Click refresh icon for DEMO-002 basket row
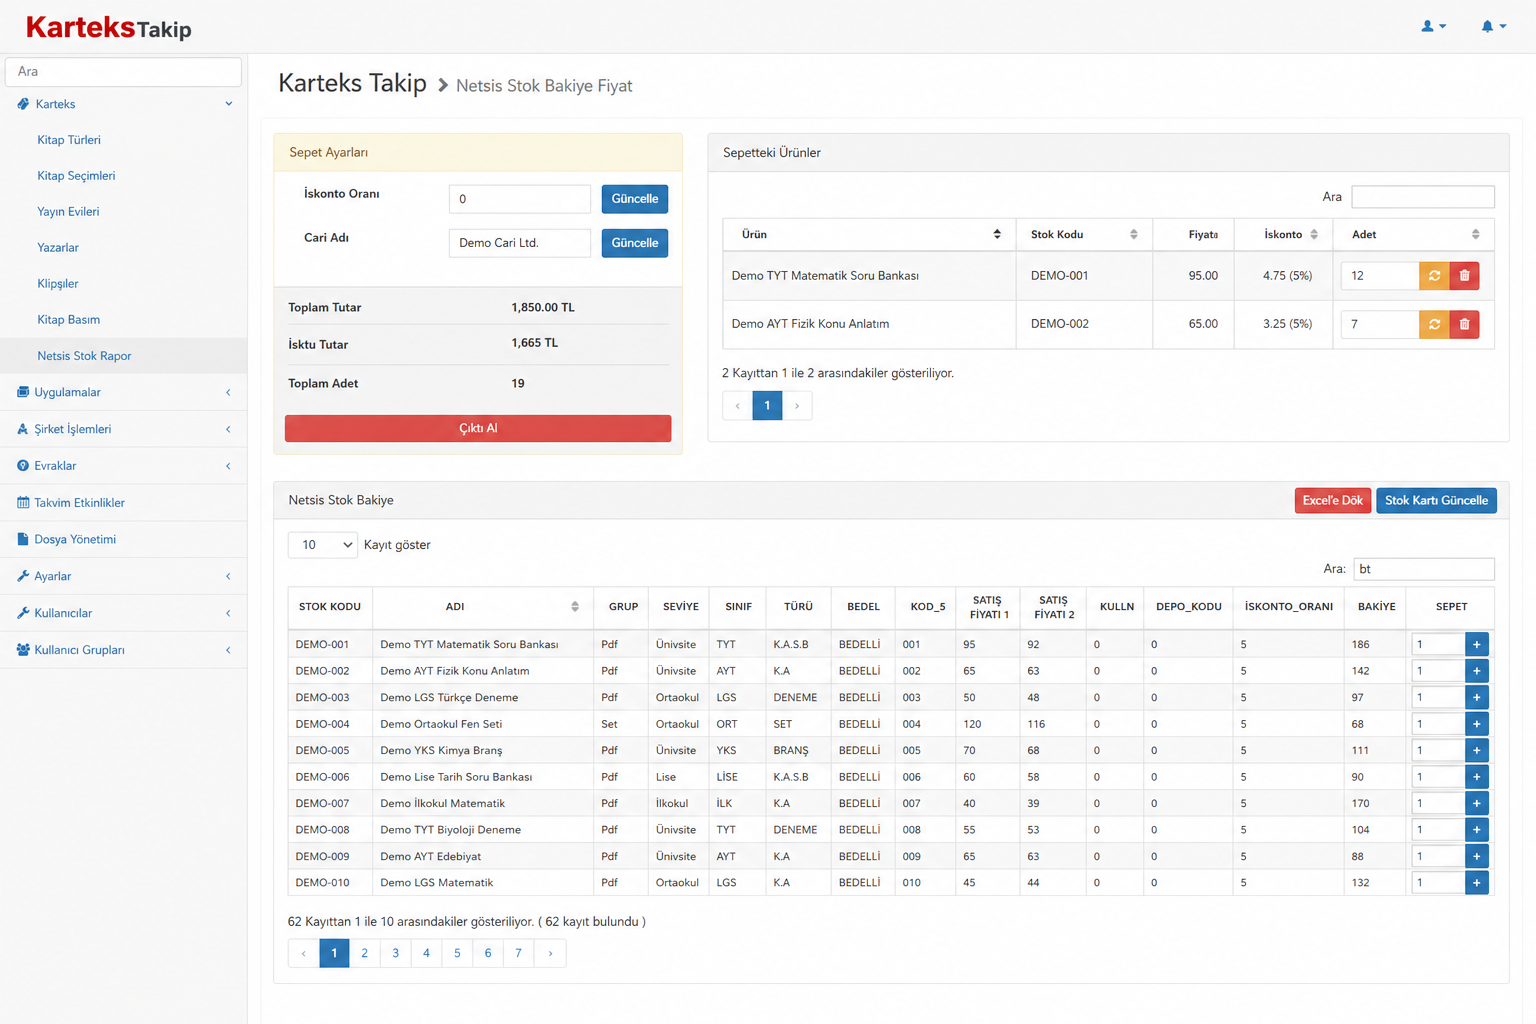 pos(1434,324)
